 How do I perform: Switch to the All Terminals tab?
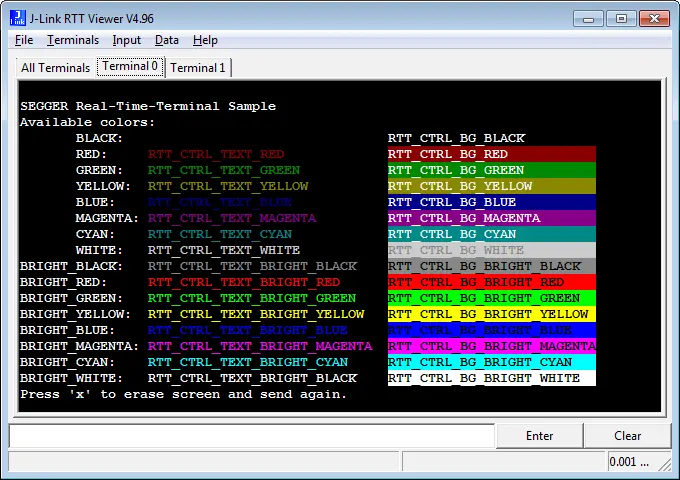pos(55,68)
